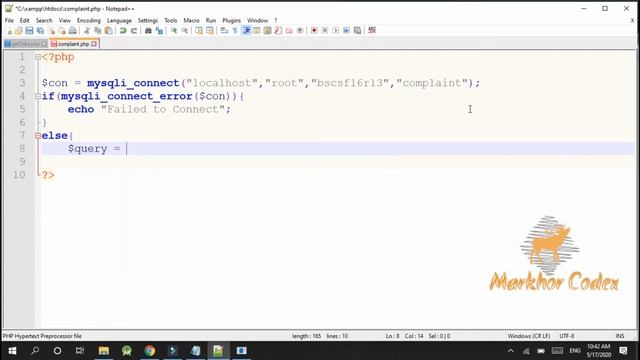Collapse the else block fold marker
Image resolution: width=640 pixels, height=360 pixels.
(x=38, y=136)
